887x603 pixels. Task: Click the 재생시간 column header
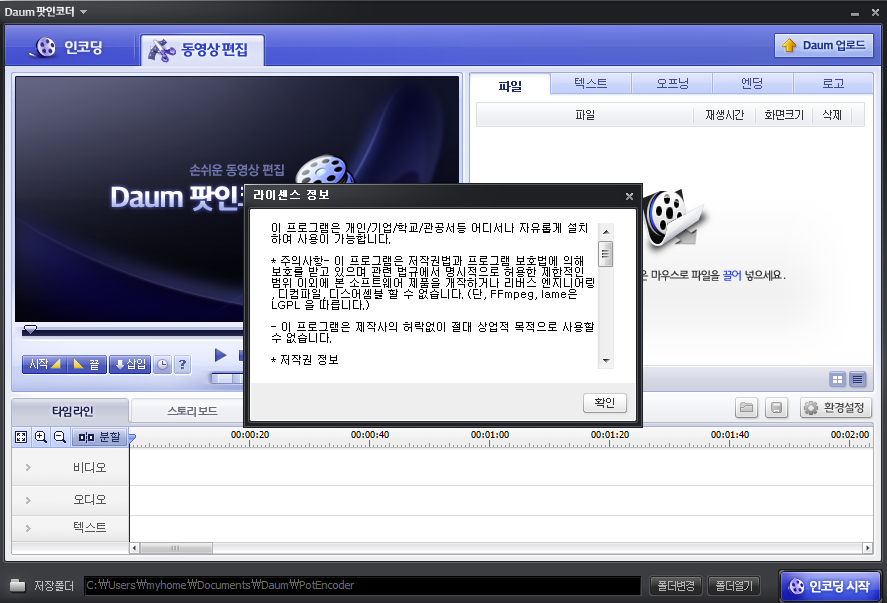[724, 115]
